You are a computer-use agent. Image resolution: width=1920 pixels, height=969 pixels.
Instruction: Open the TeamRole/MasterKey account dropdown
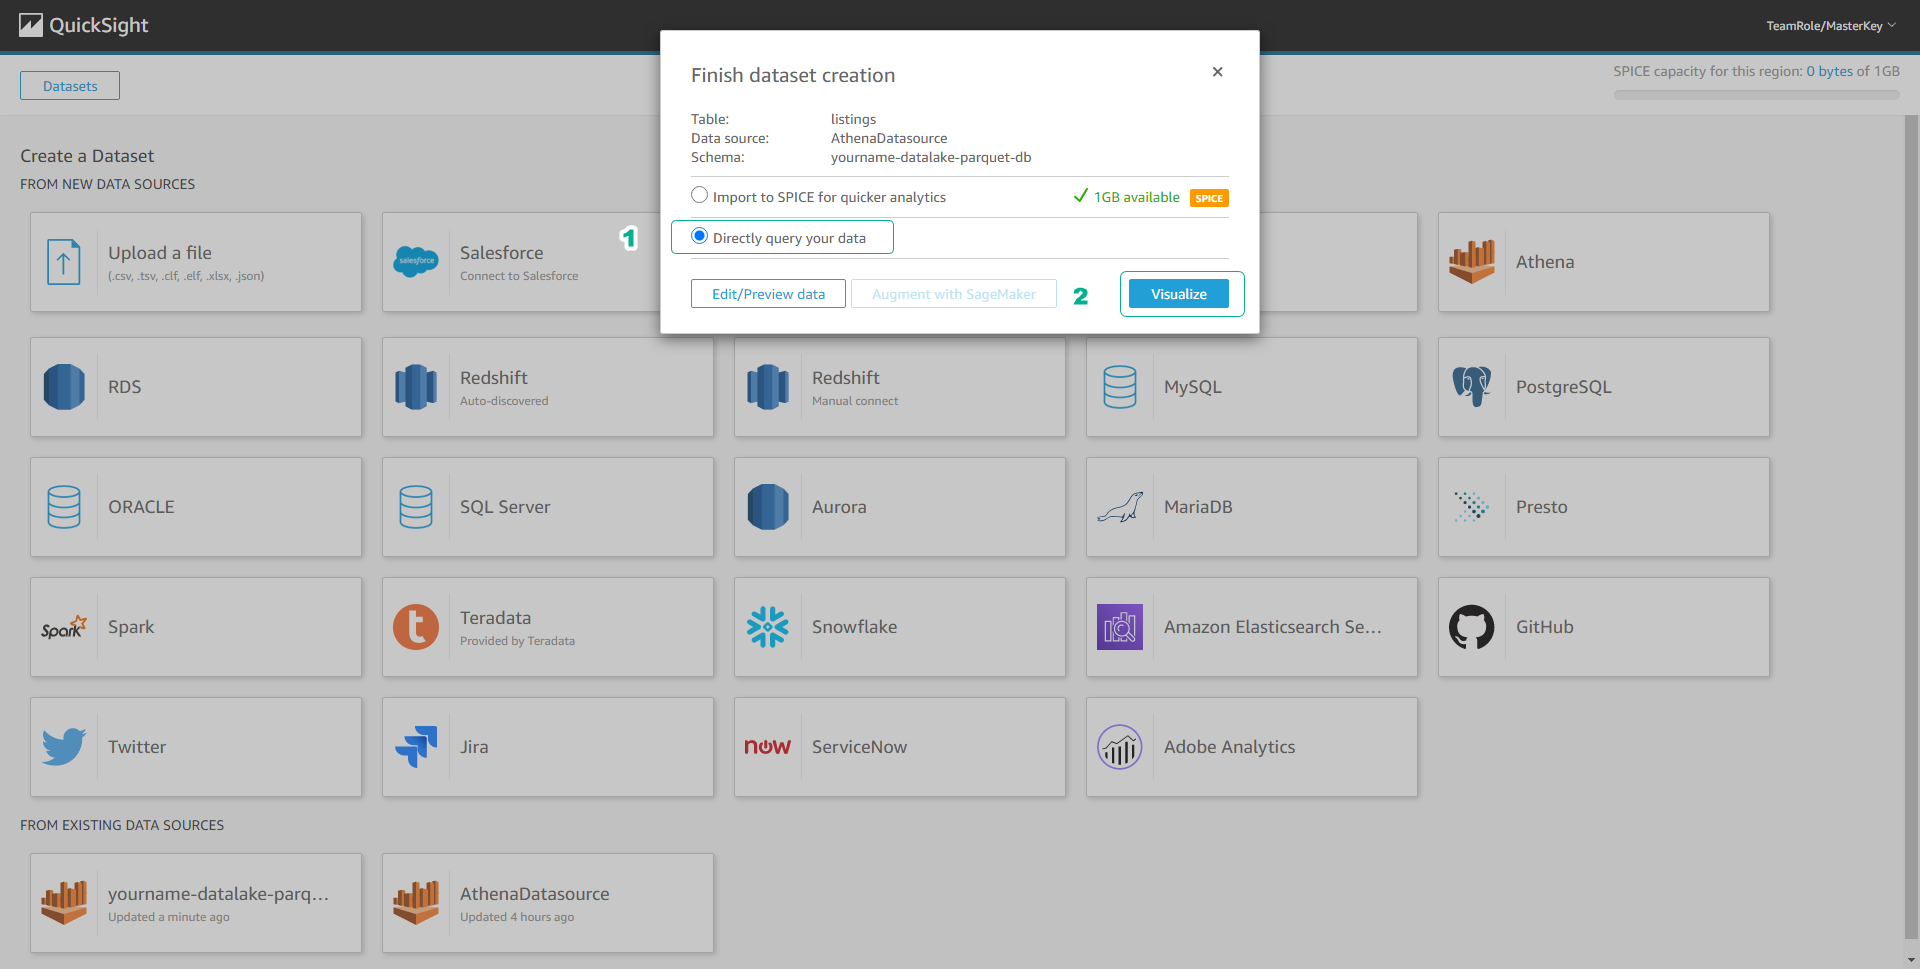coord(1831,26)
